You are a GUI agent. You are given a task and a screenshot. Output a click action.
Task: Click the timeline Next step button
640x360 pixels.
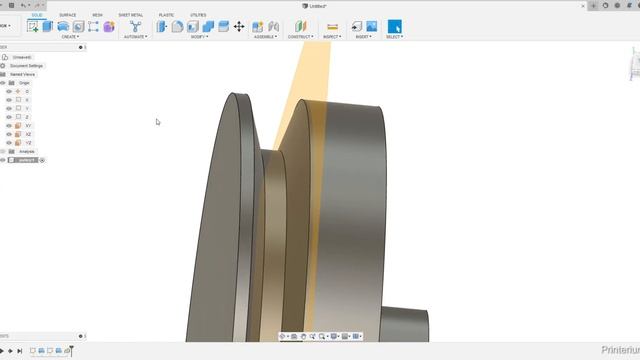coord(10,351)
